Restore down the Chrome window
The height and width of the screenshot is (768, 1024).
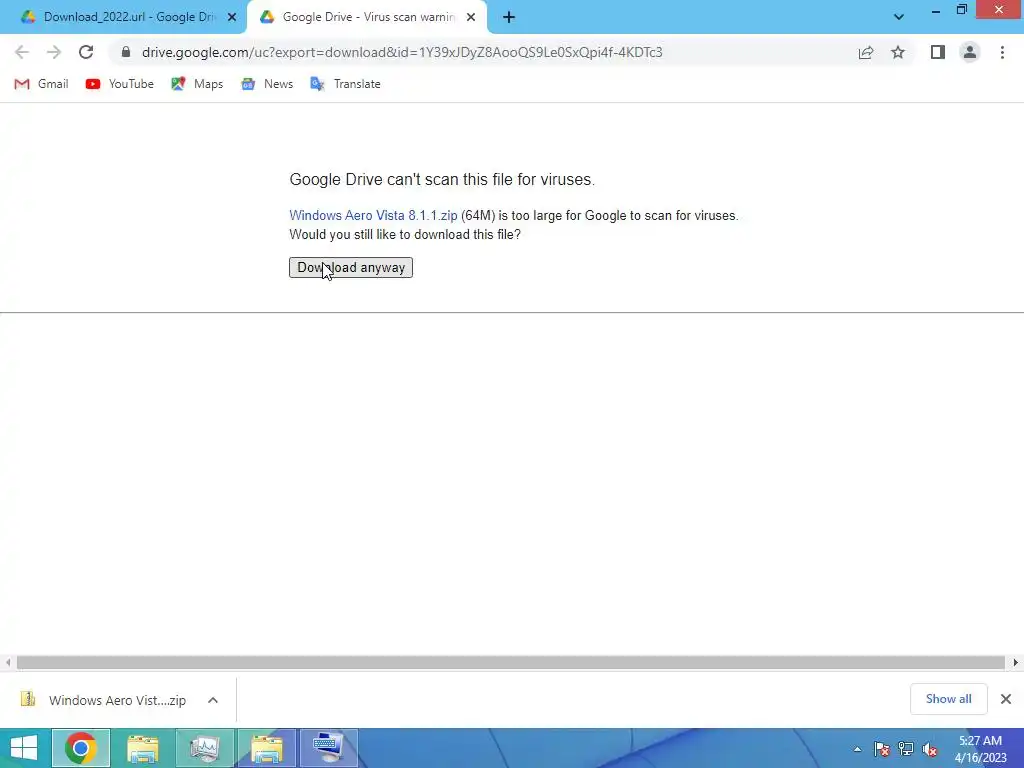pyautogui.click(x=961, y=10)
